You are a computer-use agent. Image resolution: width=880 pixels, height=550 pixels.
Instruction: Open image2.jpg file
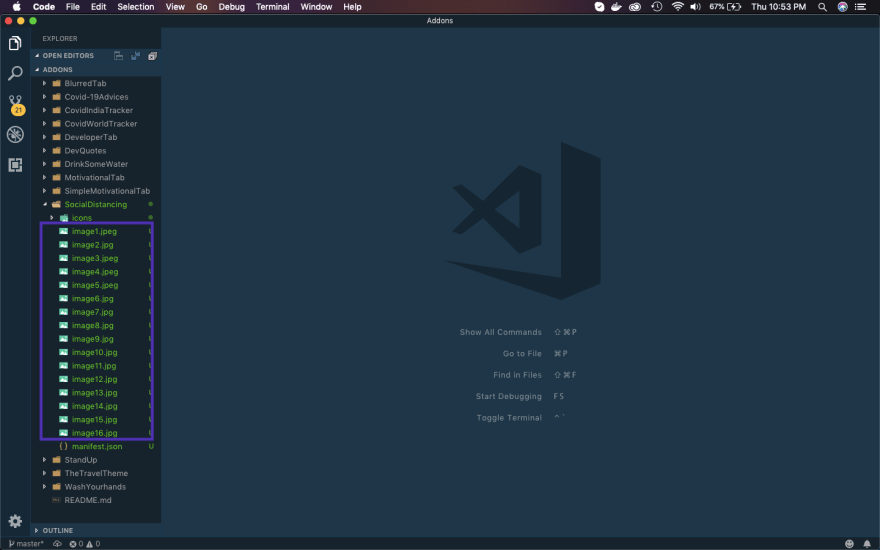coord(92,245)
